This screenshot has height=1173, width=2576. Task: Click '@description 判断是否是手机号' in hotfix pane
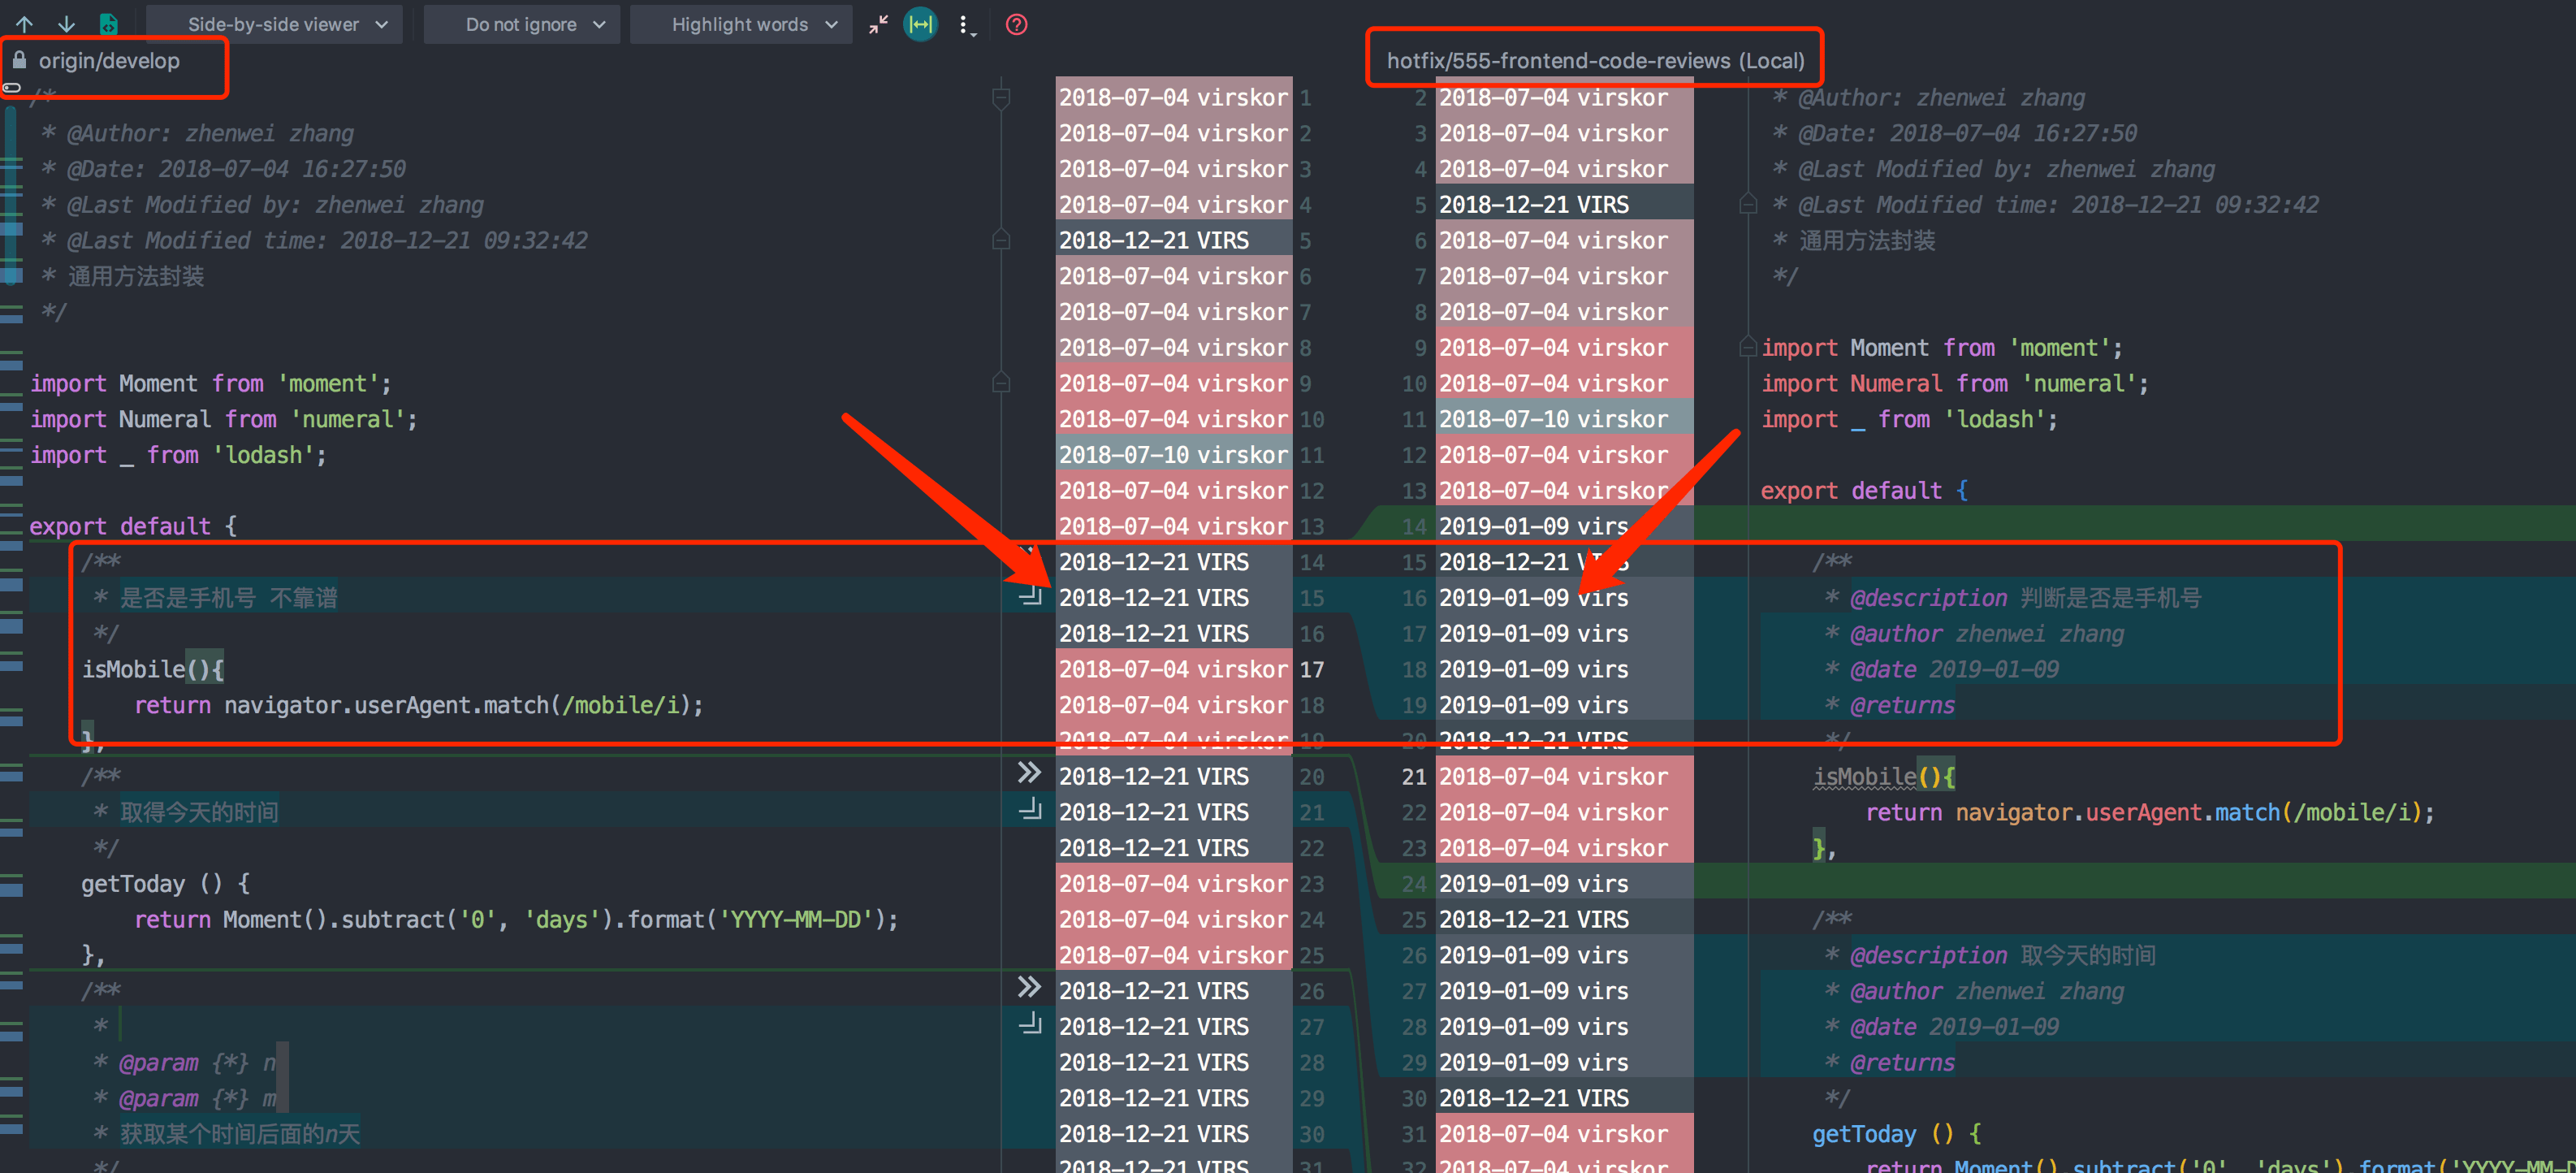2026,598
